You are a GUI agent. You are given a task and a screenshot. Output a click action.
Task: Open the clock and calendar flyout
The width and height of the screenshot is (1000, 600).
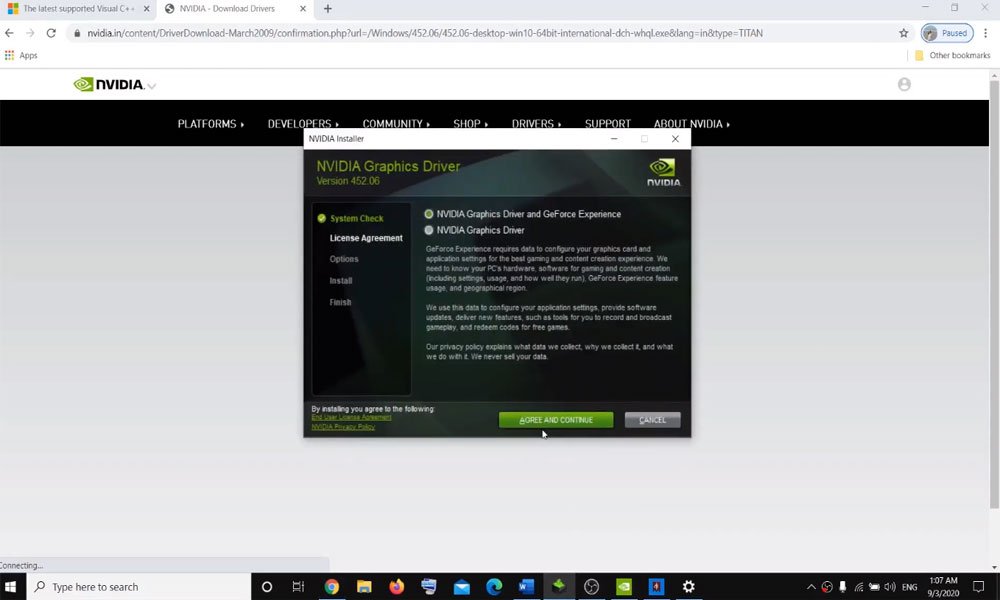[x=943, y=587]
